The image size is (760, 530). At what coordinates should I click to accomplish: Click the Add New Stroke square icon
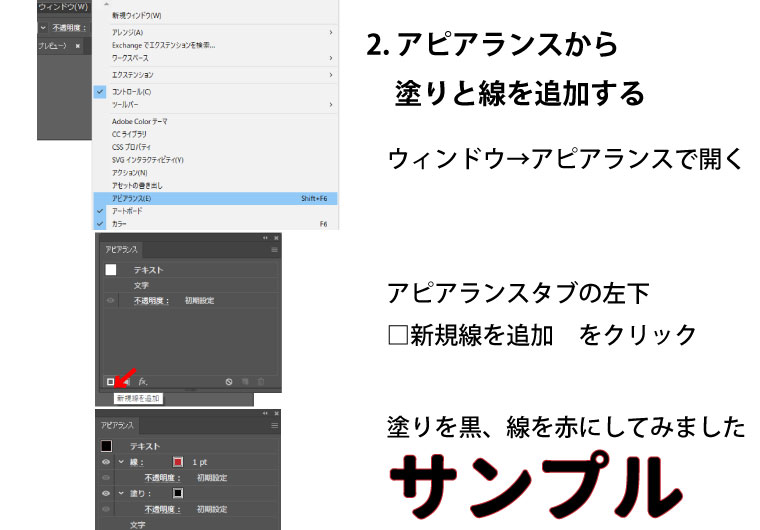coord(110,381)
